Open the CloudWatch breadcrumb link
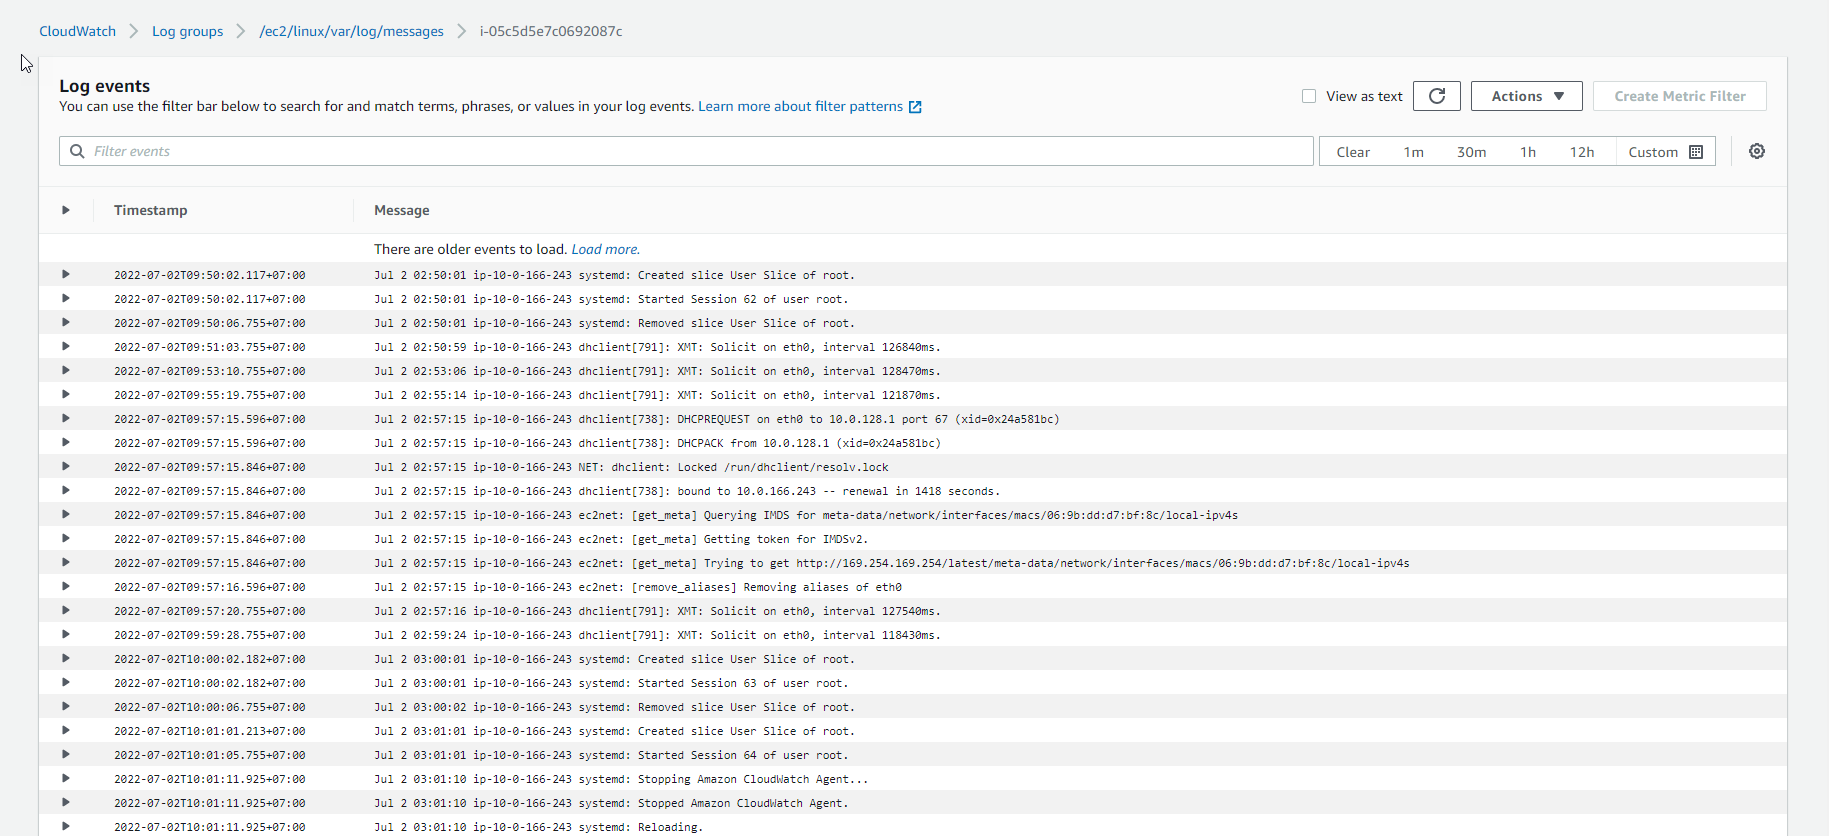 click(77, 31)
